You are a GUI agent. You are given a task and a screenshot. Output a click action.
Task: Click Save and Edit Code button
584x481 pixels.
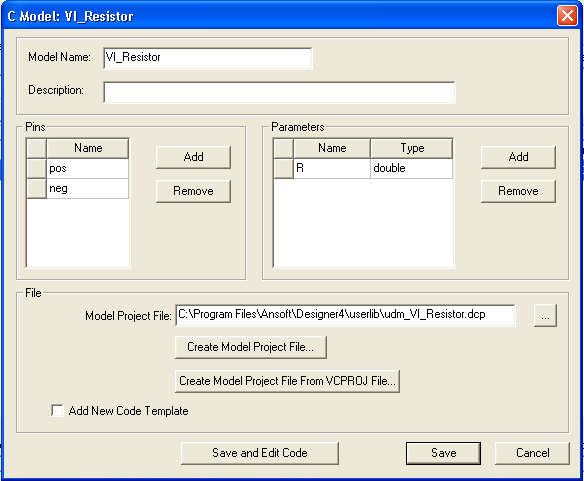click(x=260, y=453)
